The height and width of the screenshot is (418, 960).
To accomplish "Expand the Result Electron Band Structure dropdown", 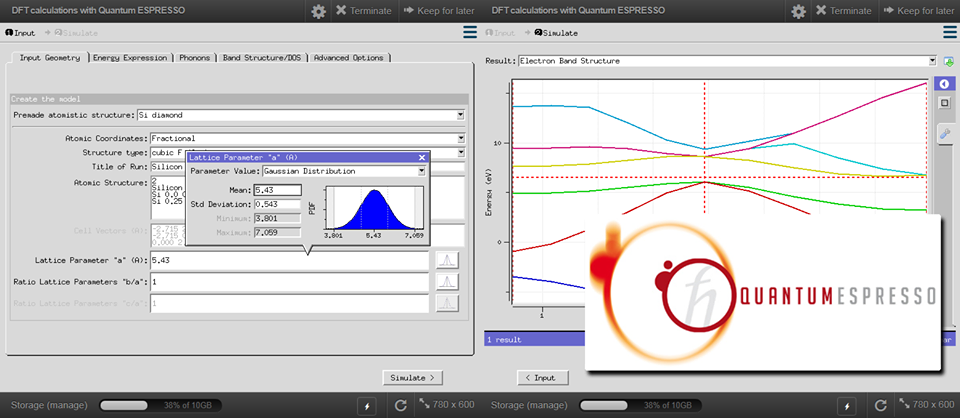I will pos(932,61).
